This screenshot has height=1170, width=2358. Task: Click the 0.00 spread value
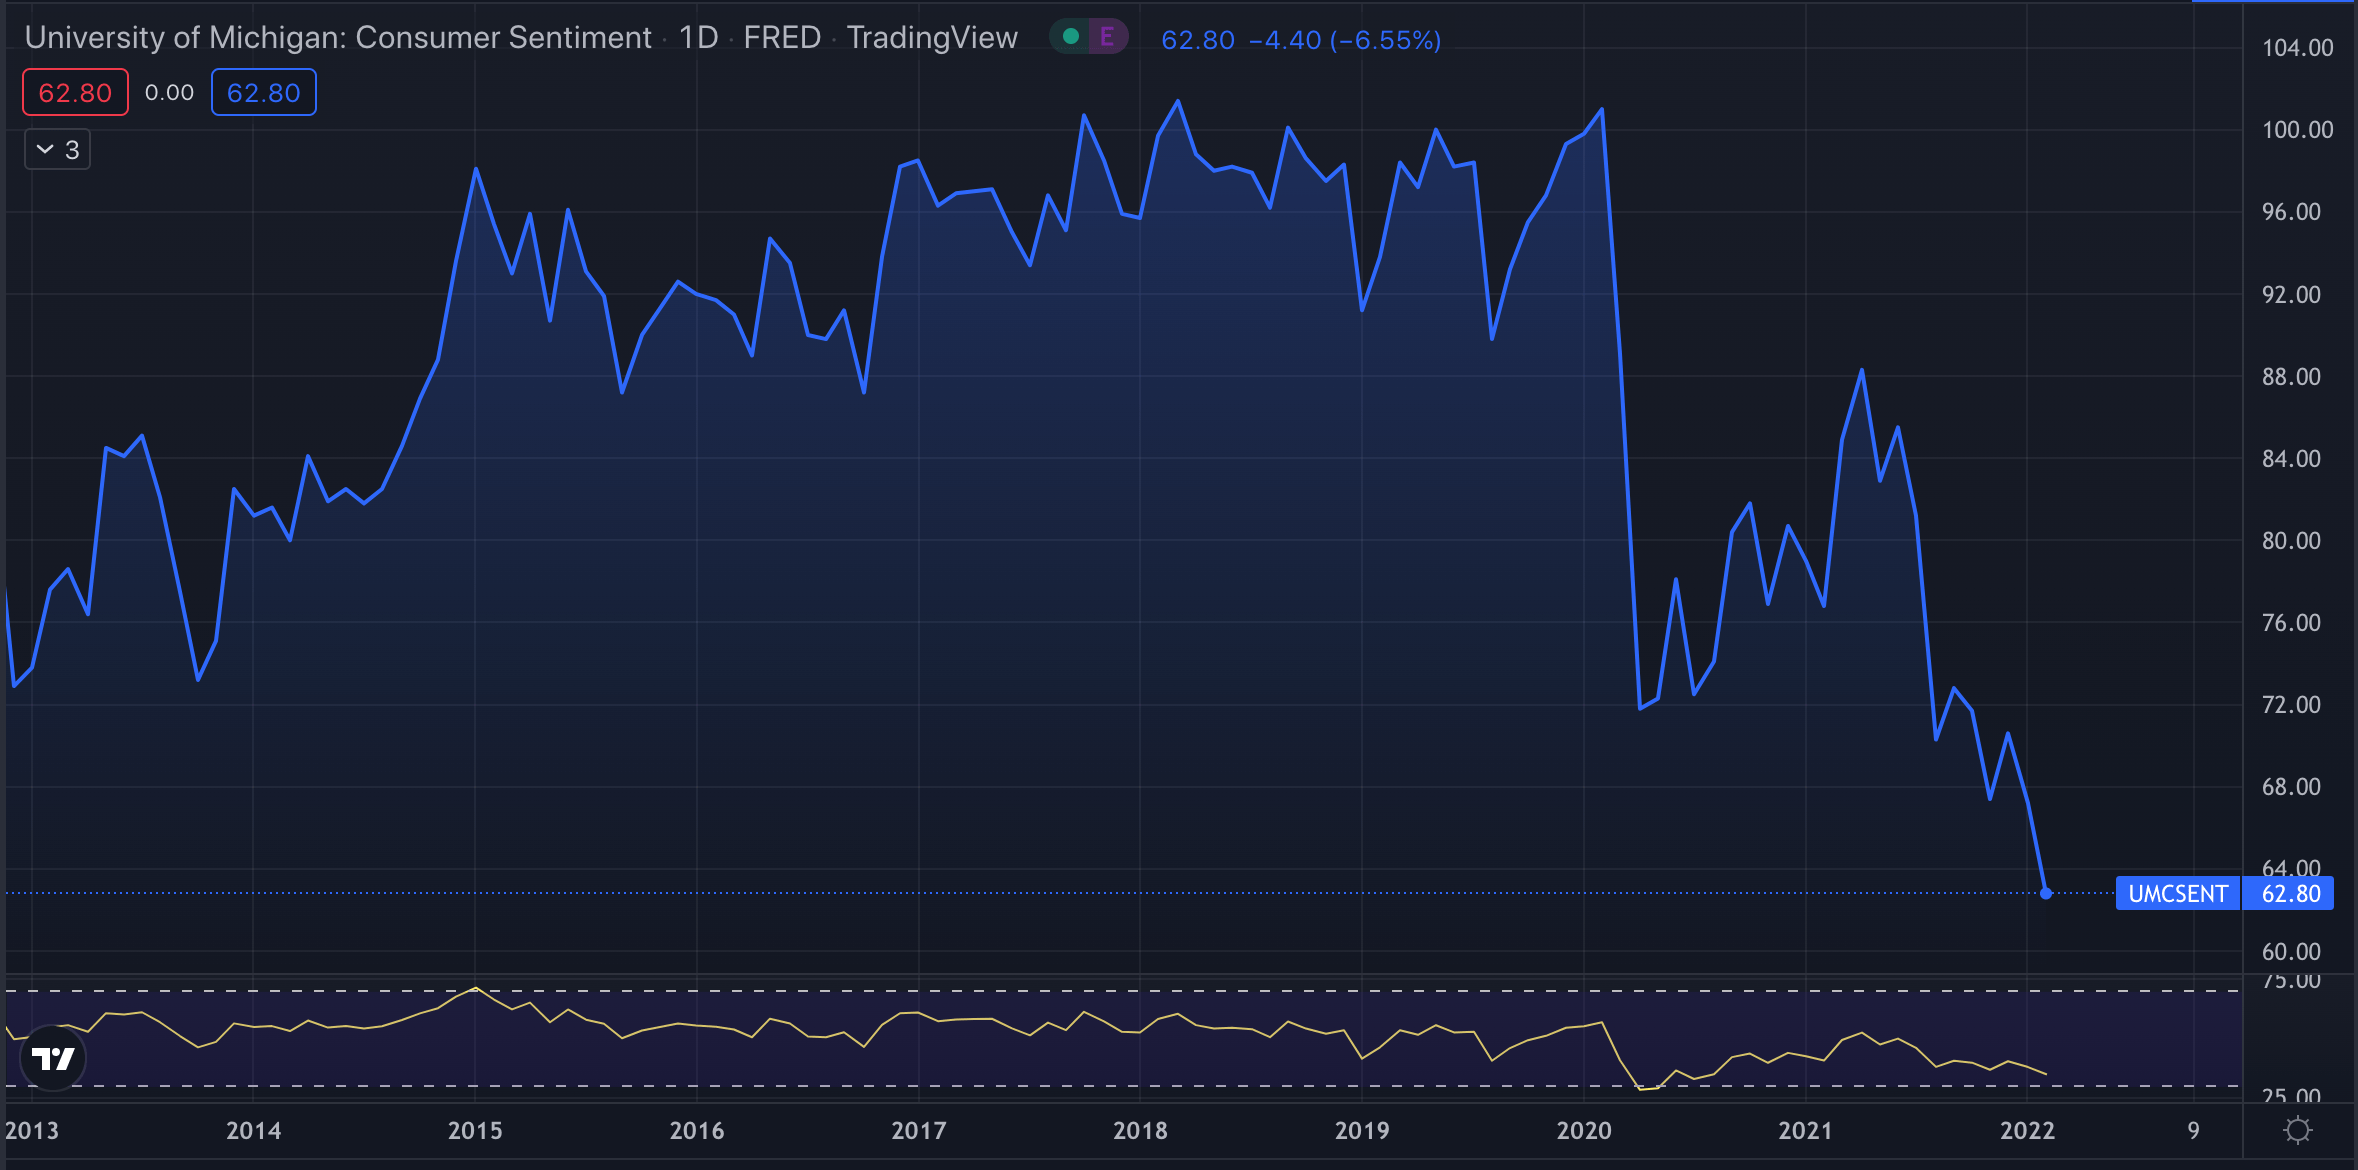click(x=169, y=92)
